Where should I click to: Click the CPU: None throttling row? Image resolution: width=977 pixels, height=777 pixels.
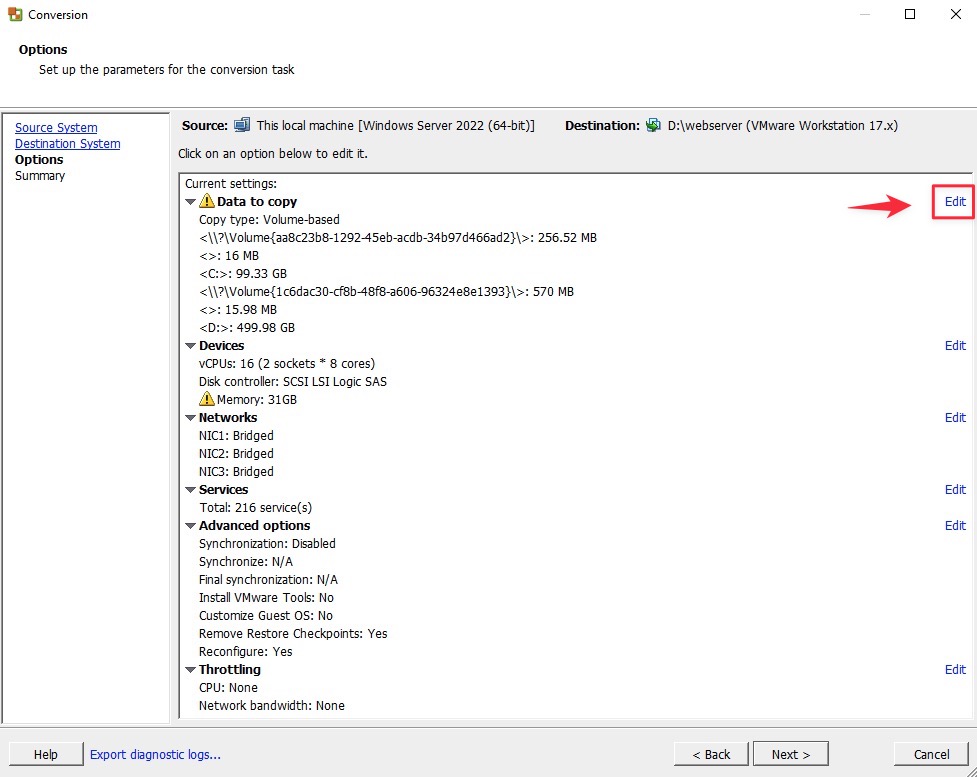tap(228, 688)
